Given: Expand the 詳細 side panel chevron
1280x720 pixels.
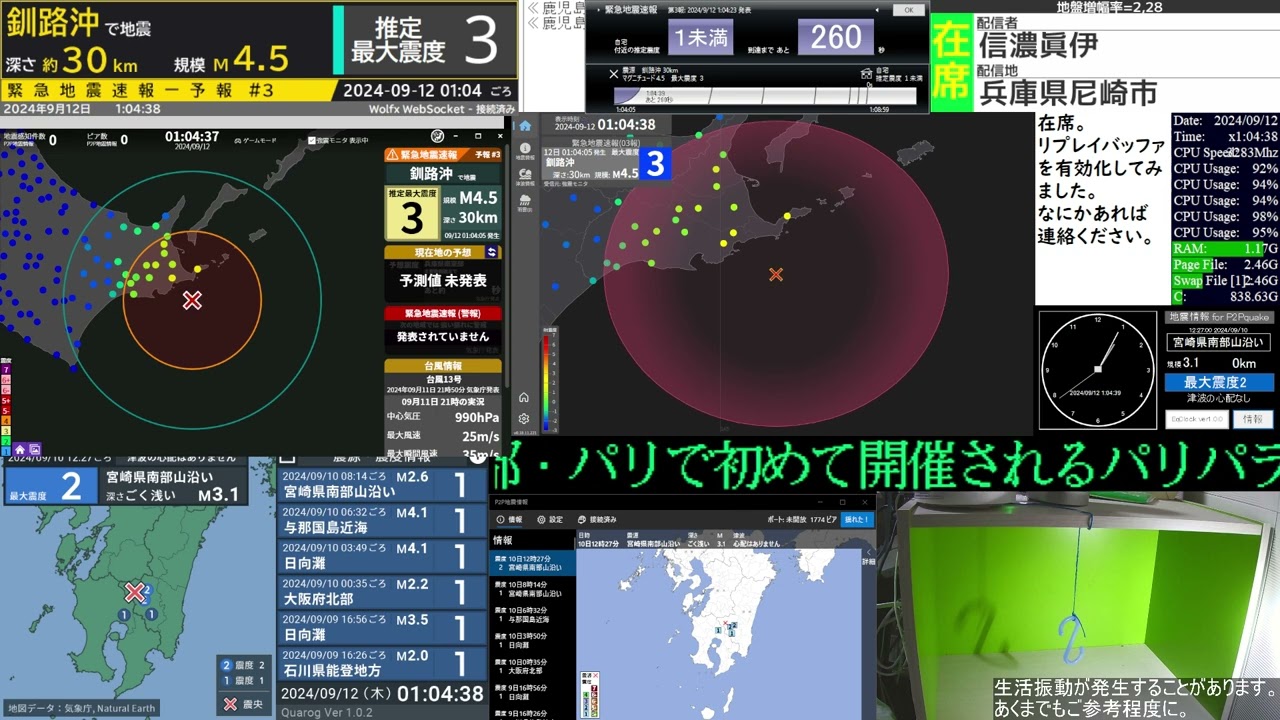Looking at the screenshot, I should [x=868, y=552].
